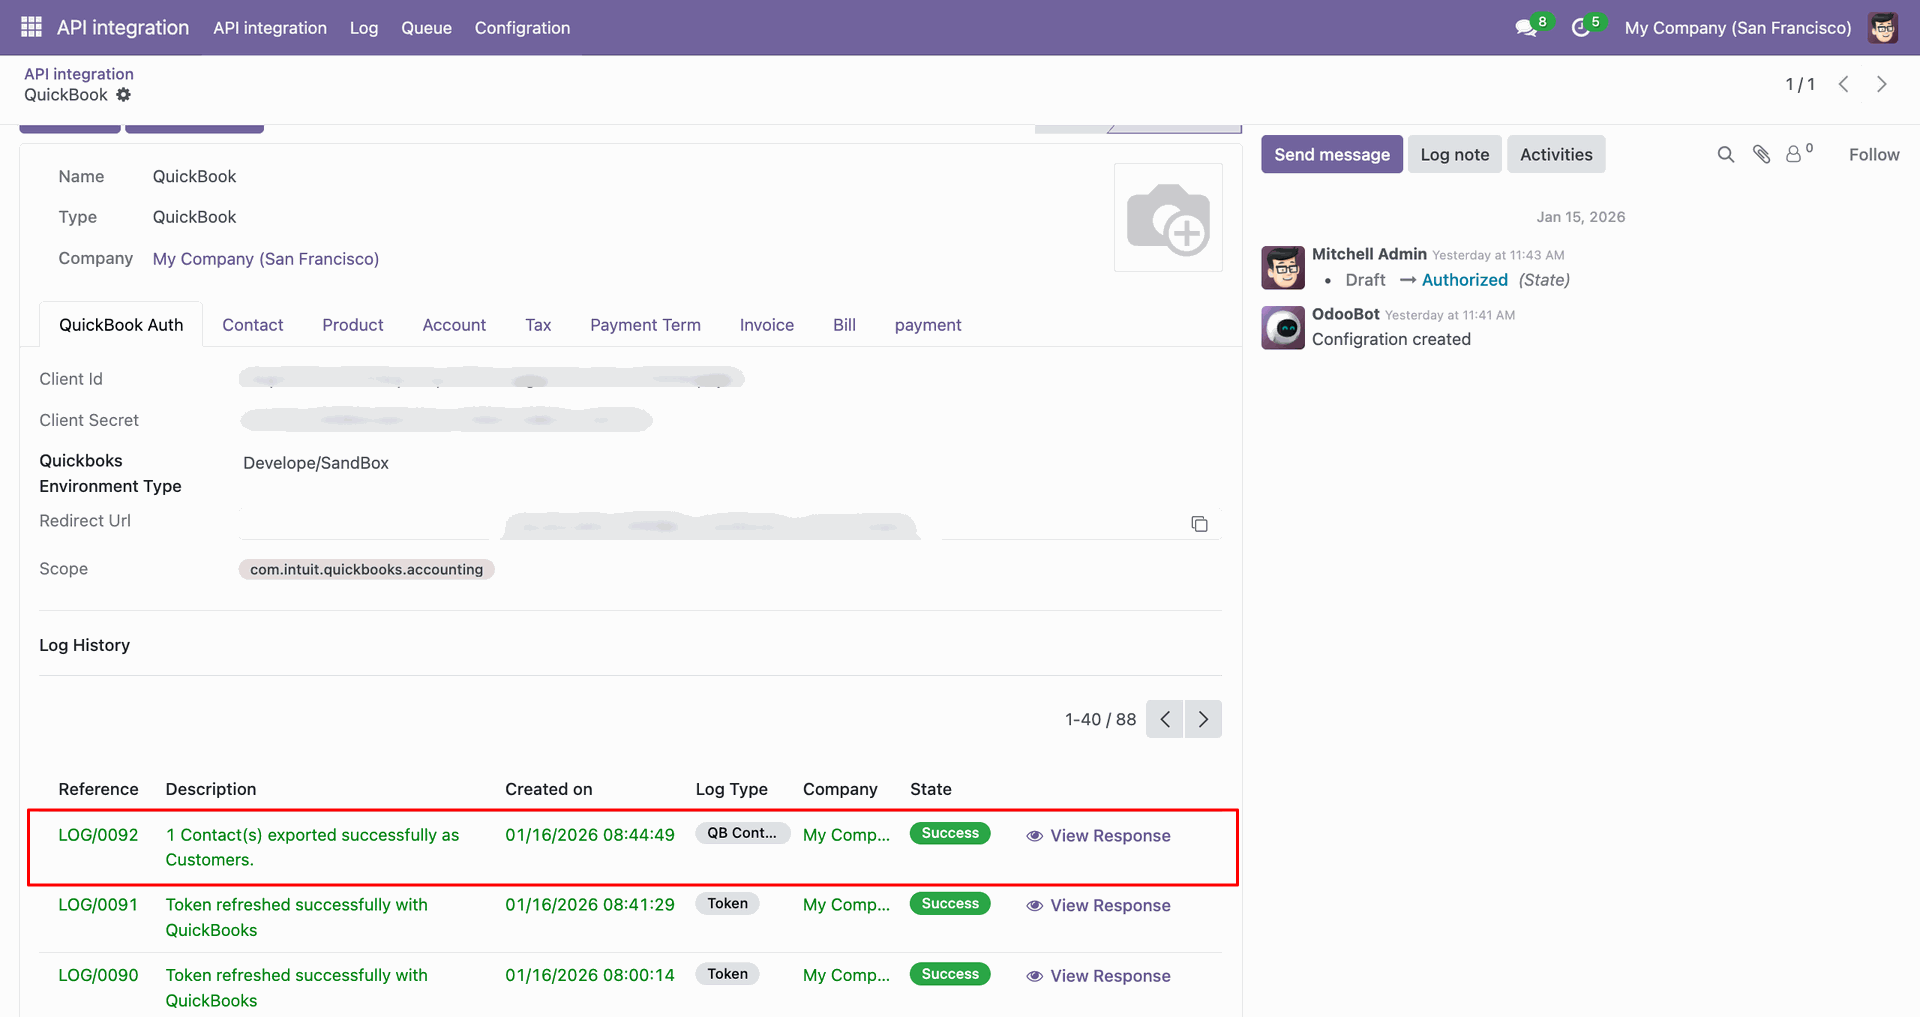The image size is (1920, 1017).
Task: Open My Company (San Francisco) company link
Action: pos(266,259)
